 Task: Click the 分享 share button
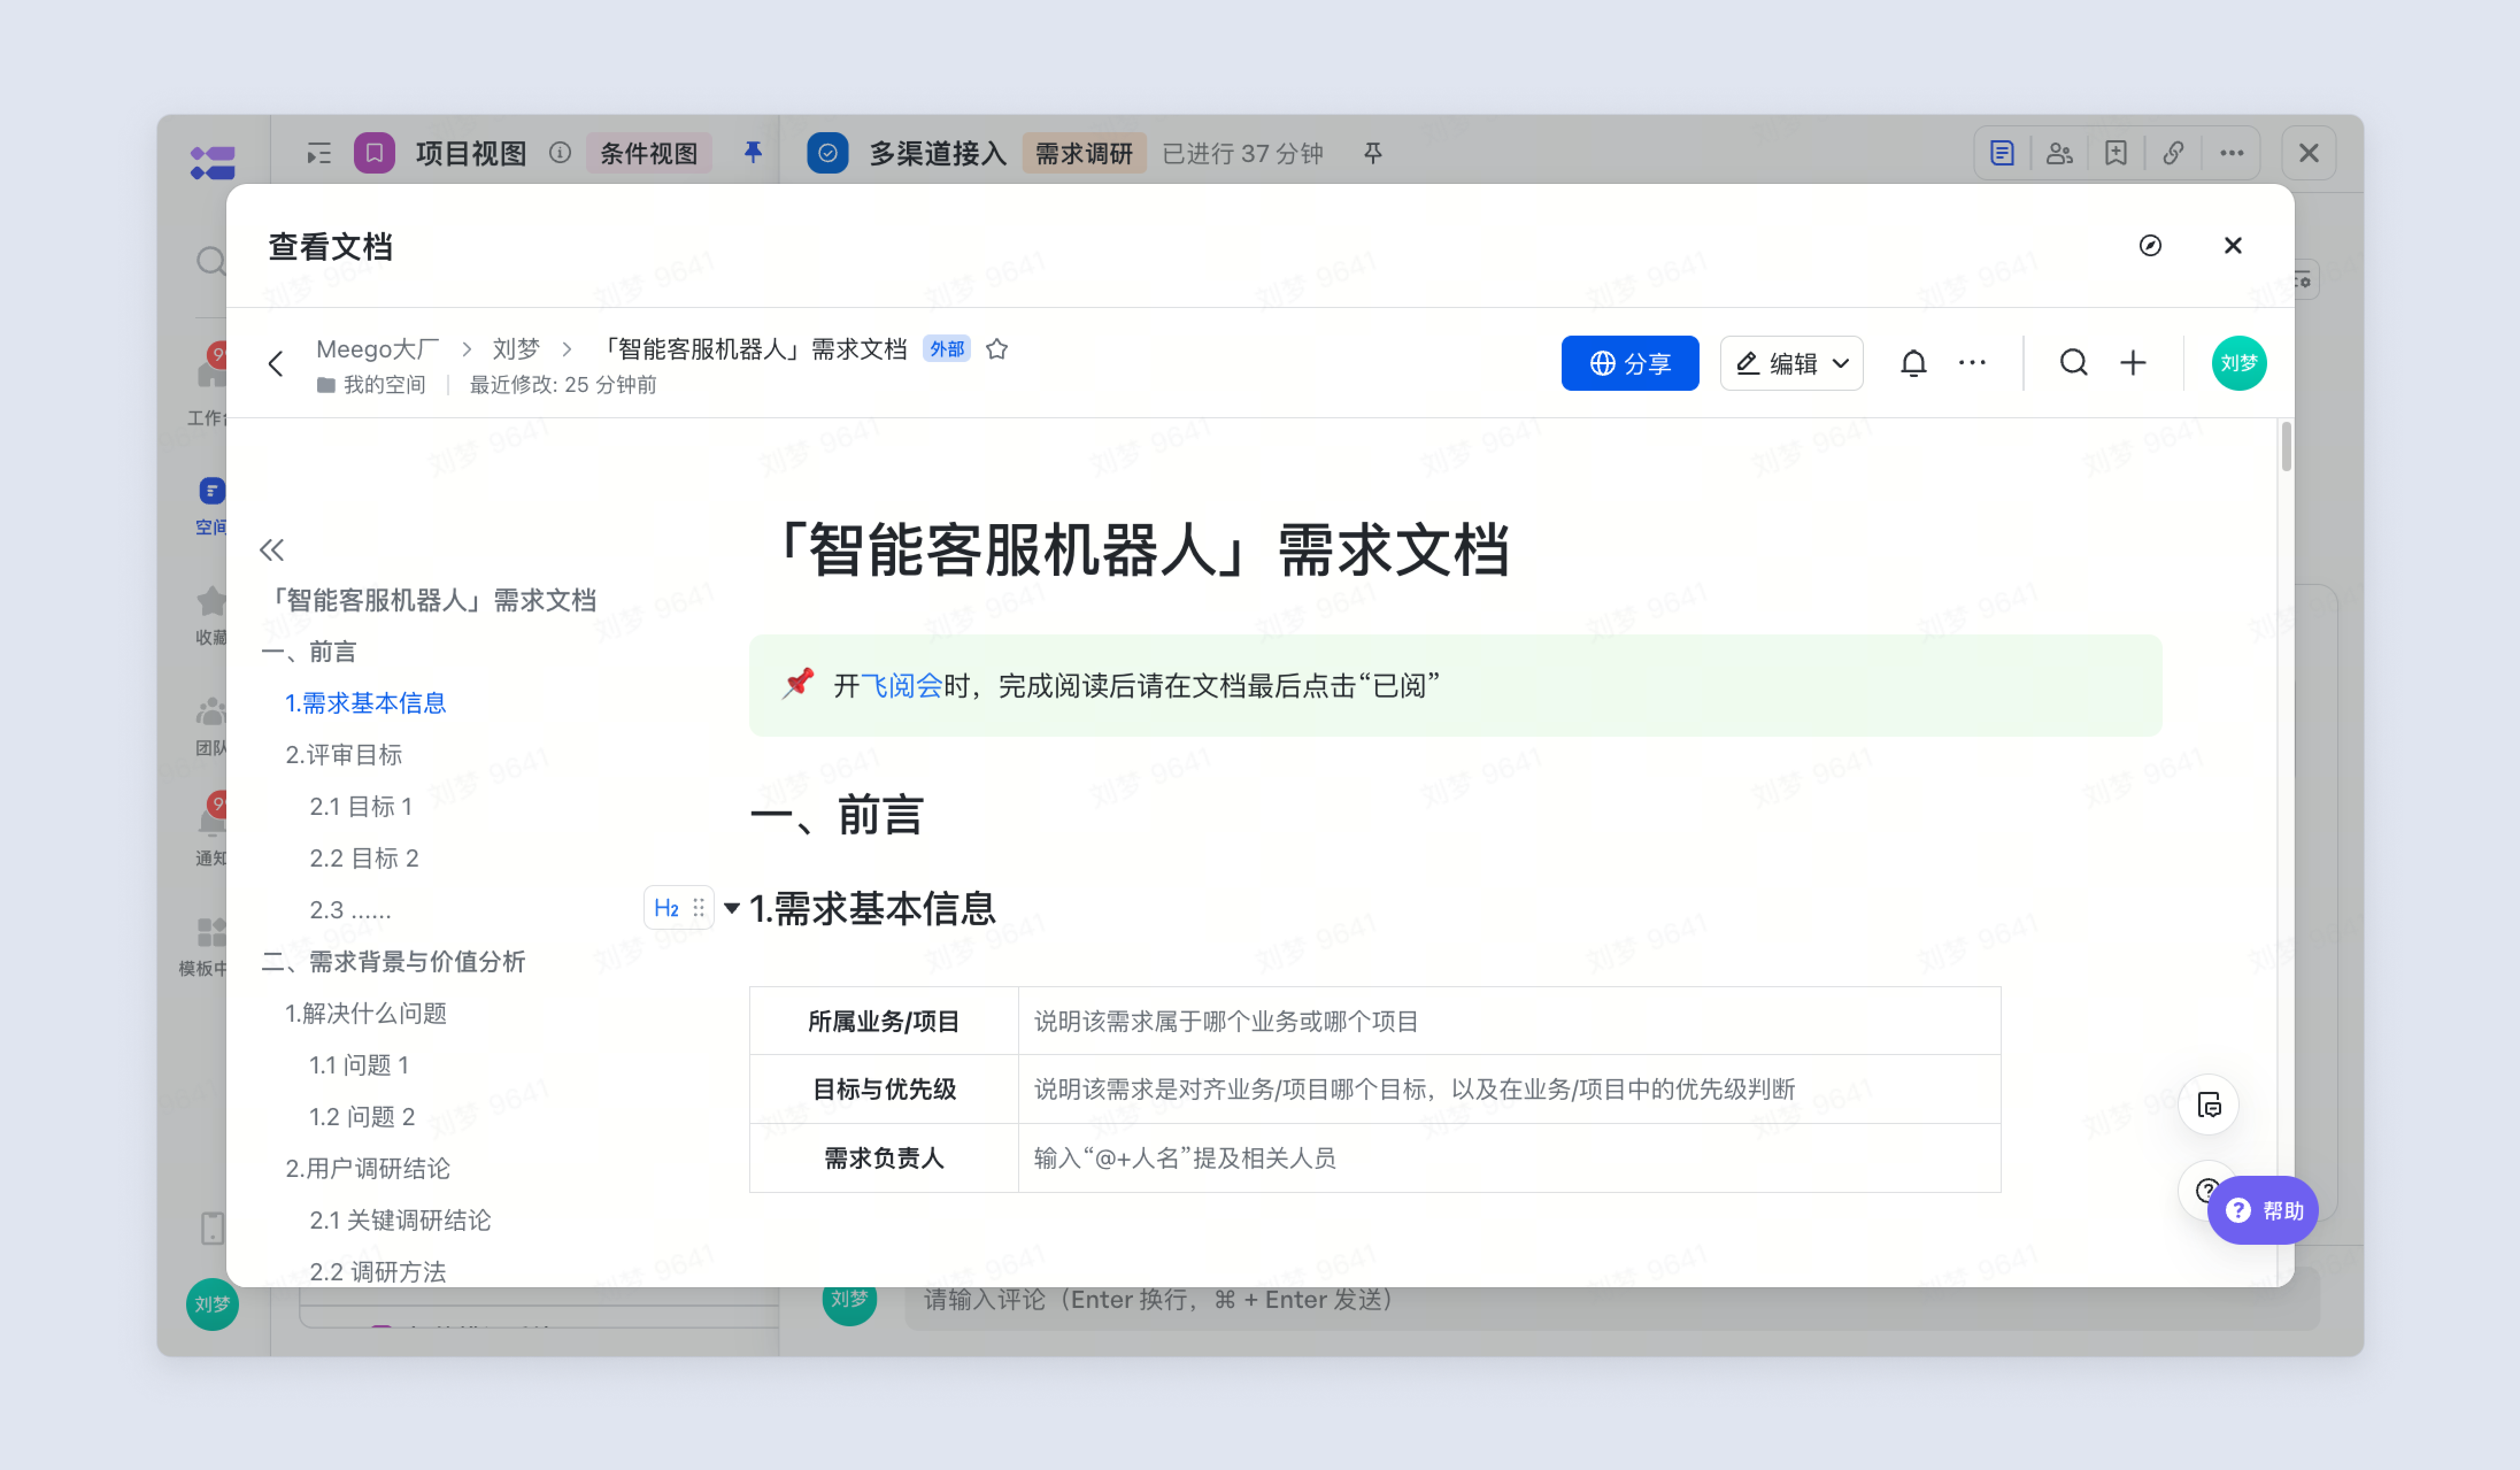tap(1630, 363)
